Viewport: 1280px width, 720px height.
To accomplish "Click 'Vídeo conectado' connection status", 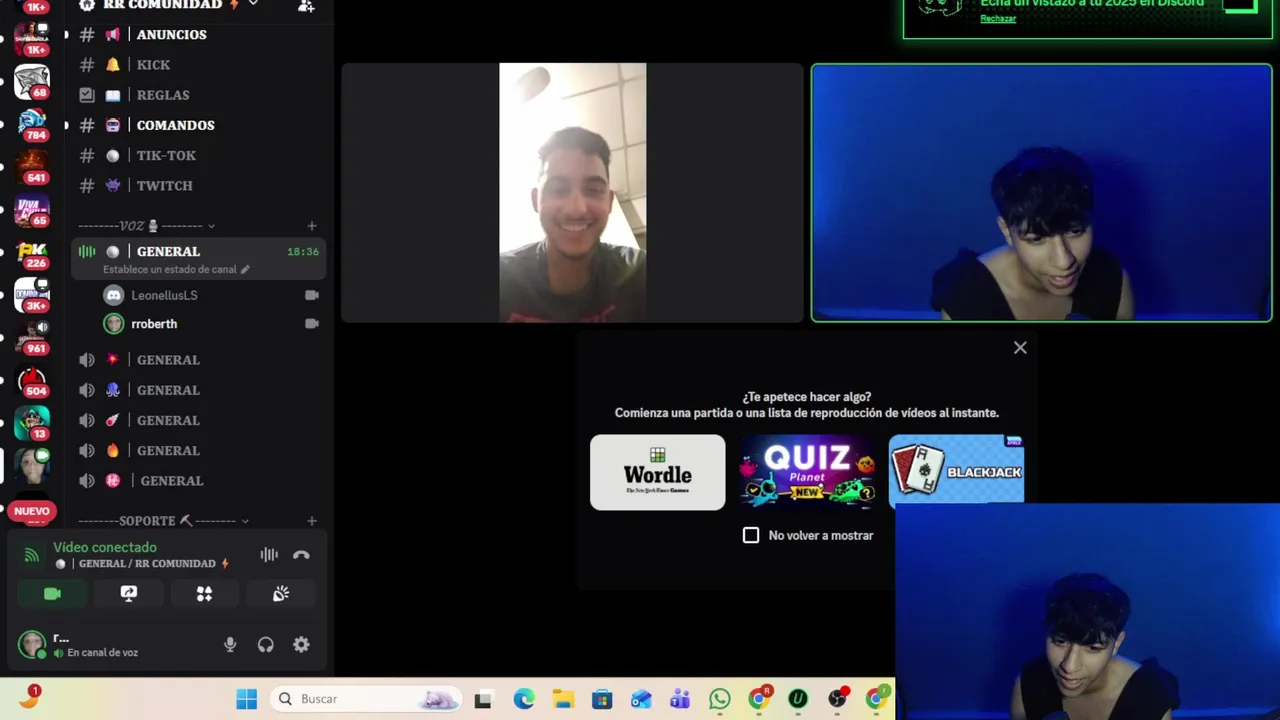I will pyautogui.click(x=105, y=547).
